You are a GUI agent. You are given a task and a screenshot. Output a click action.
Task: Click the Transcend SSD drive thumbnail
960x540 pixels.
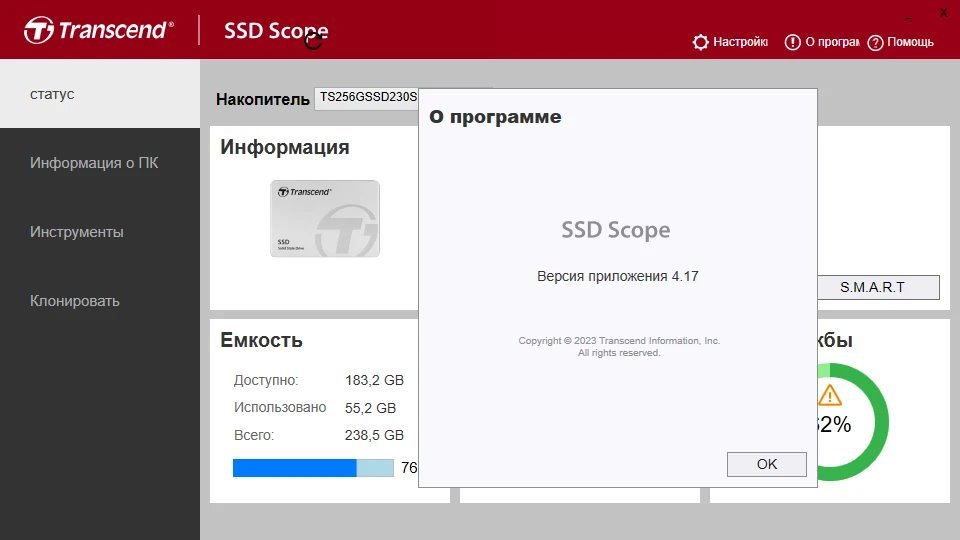[325, 219]
